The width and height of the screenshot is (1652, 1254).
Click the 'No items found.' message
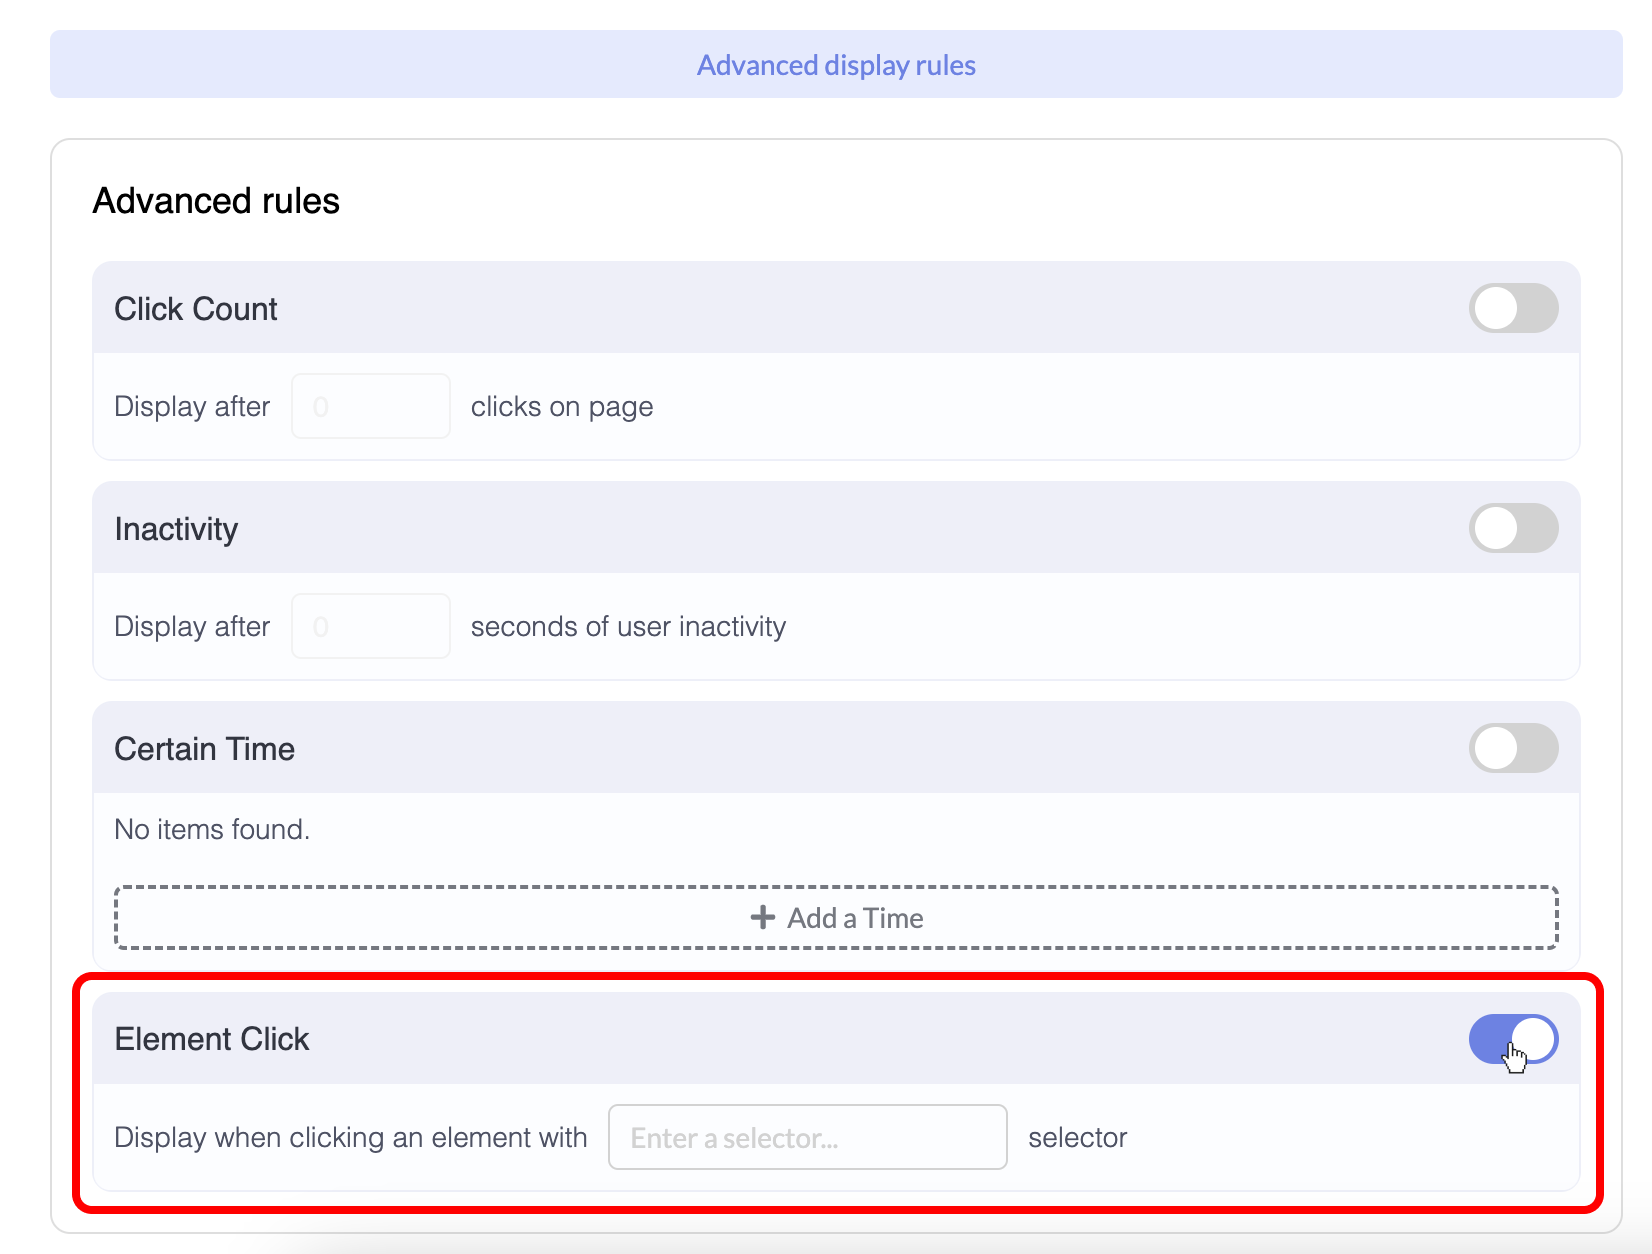212,829
